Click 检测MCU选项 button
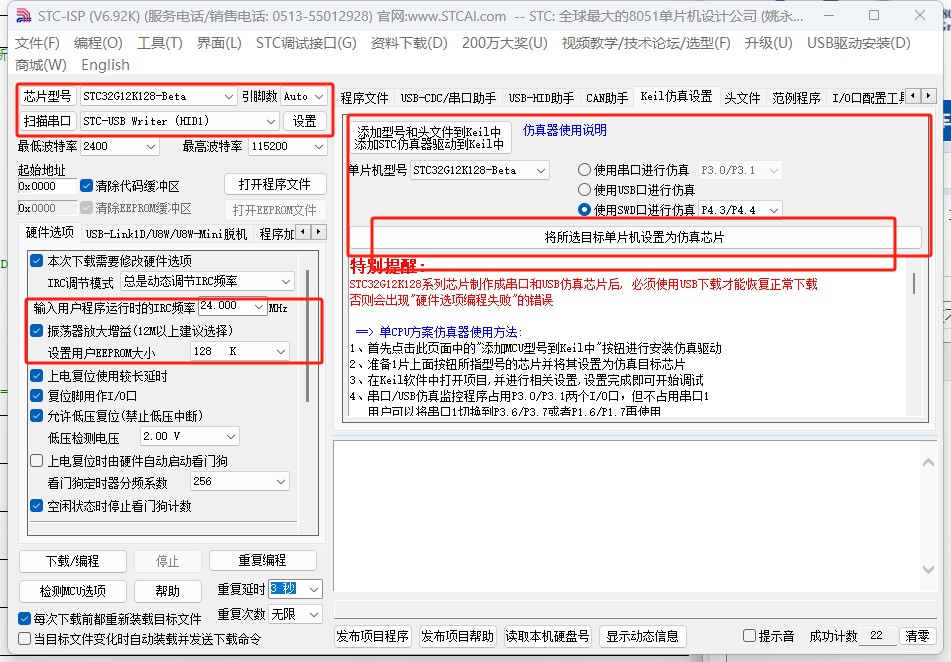Viewport: 951px width, 662px height. click(x=72, y=591)
